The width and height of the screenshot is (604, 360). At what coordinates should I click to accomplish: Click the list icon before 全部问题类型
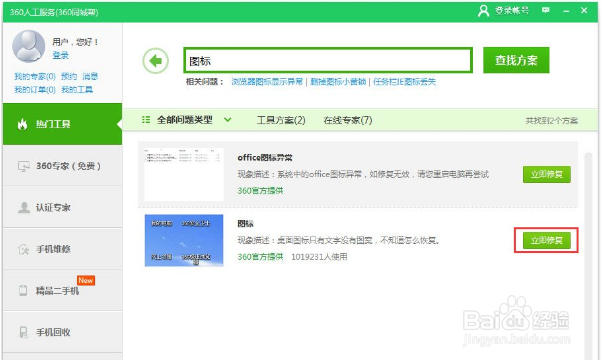146,120
